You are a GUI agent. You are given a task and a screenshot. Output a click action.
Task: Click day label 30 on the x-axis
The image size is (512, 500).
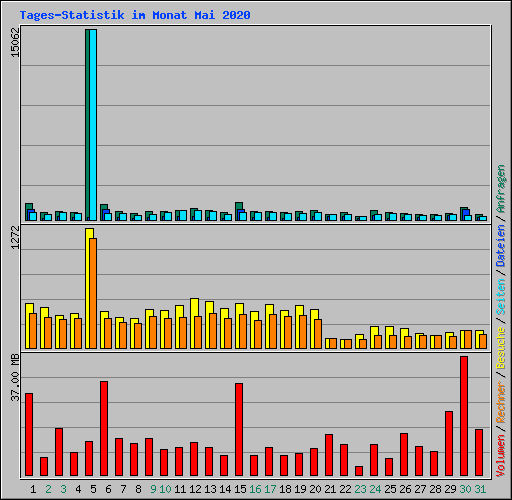(465, 489)
